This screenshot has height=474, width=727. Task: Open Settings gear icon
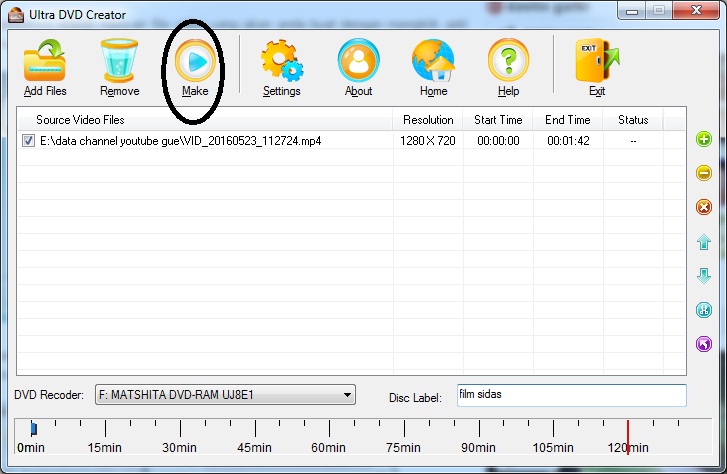[281, 59]
